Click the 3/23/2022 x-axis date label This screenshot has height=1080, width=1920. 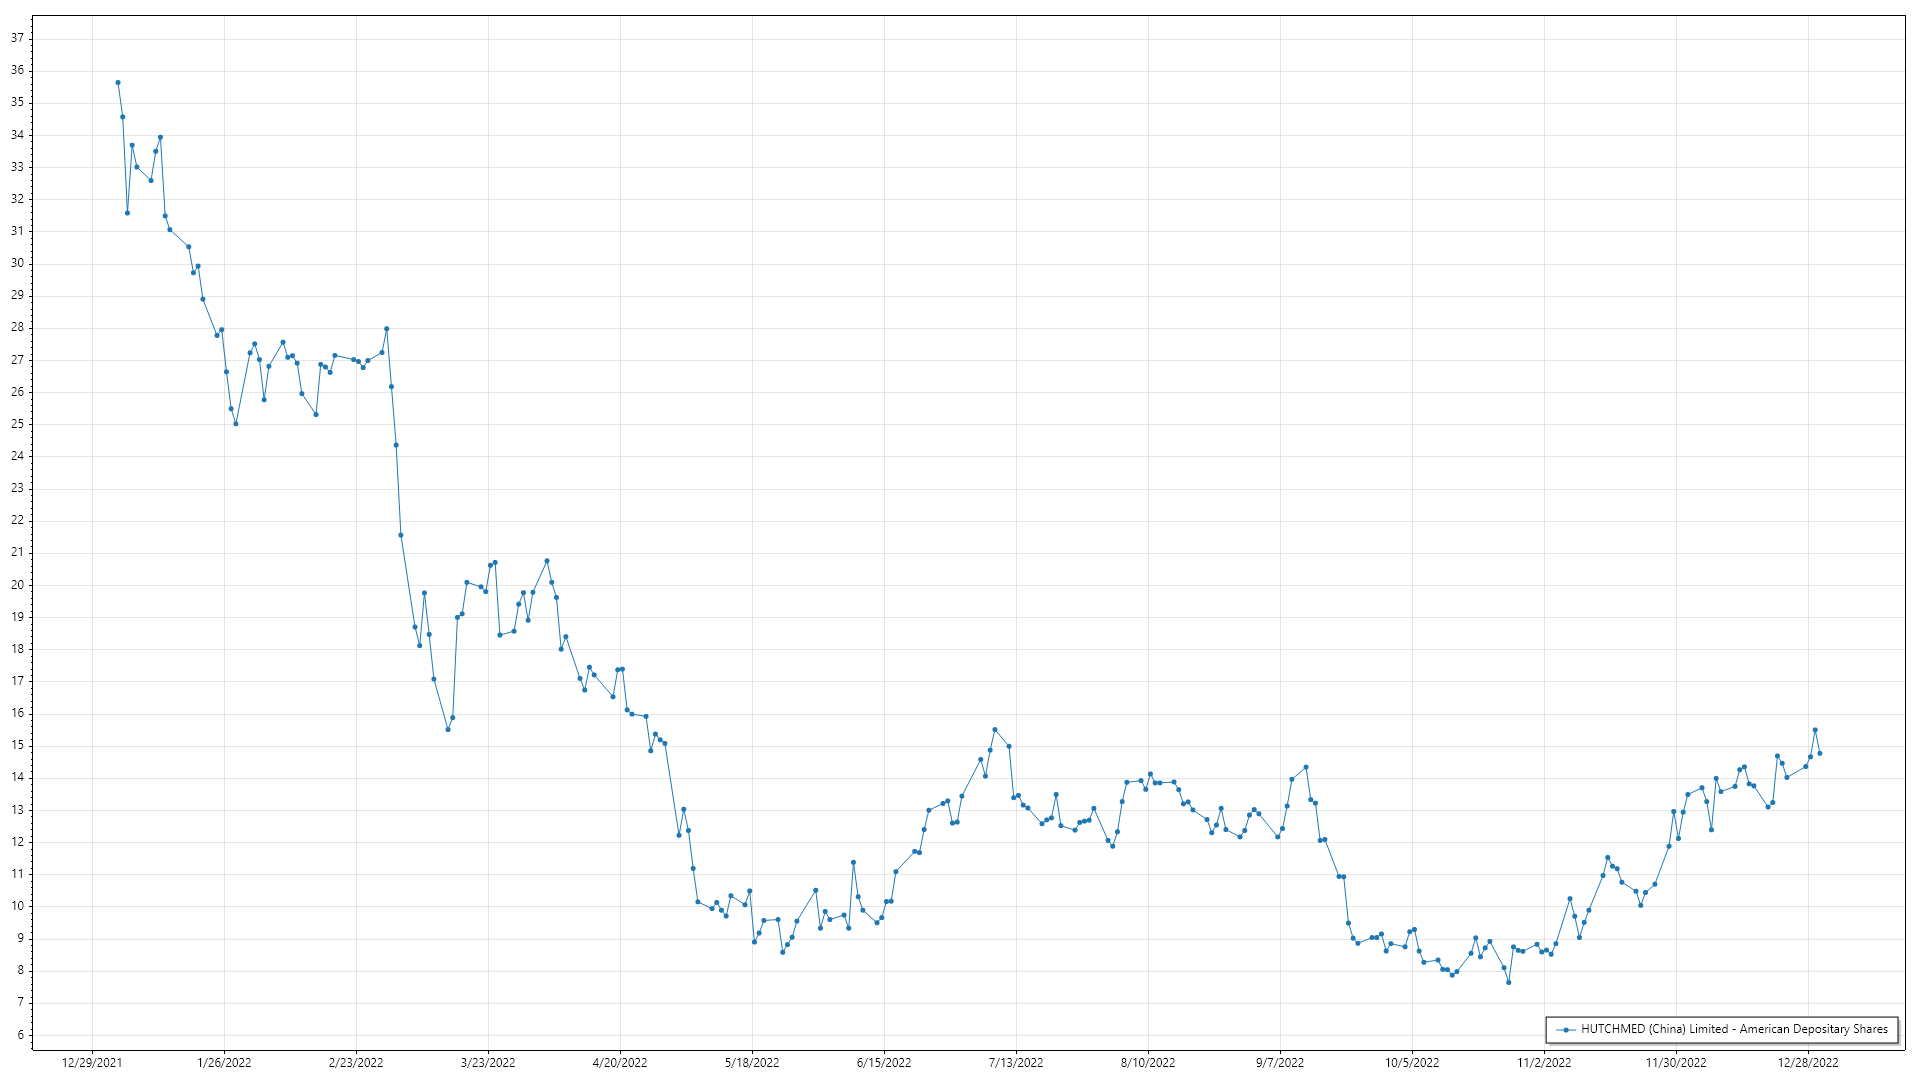pos(488,1063)
